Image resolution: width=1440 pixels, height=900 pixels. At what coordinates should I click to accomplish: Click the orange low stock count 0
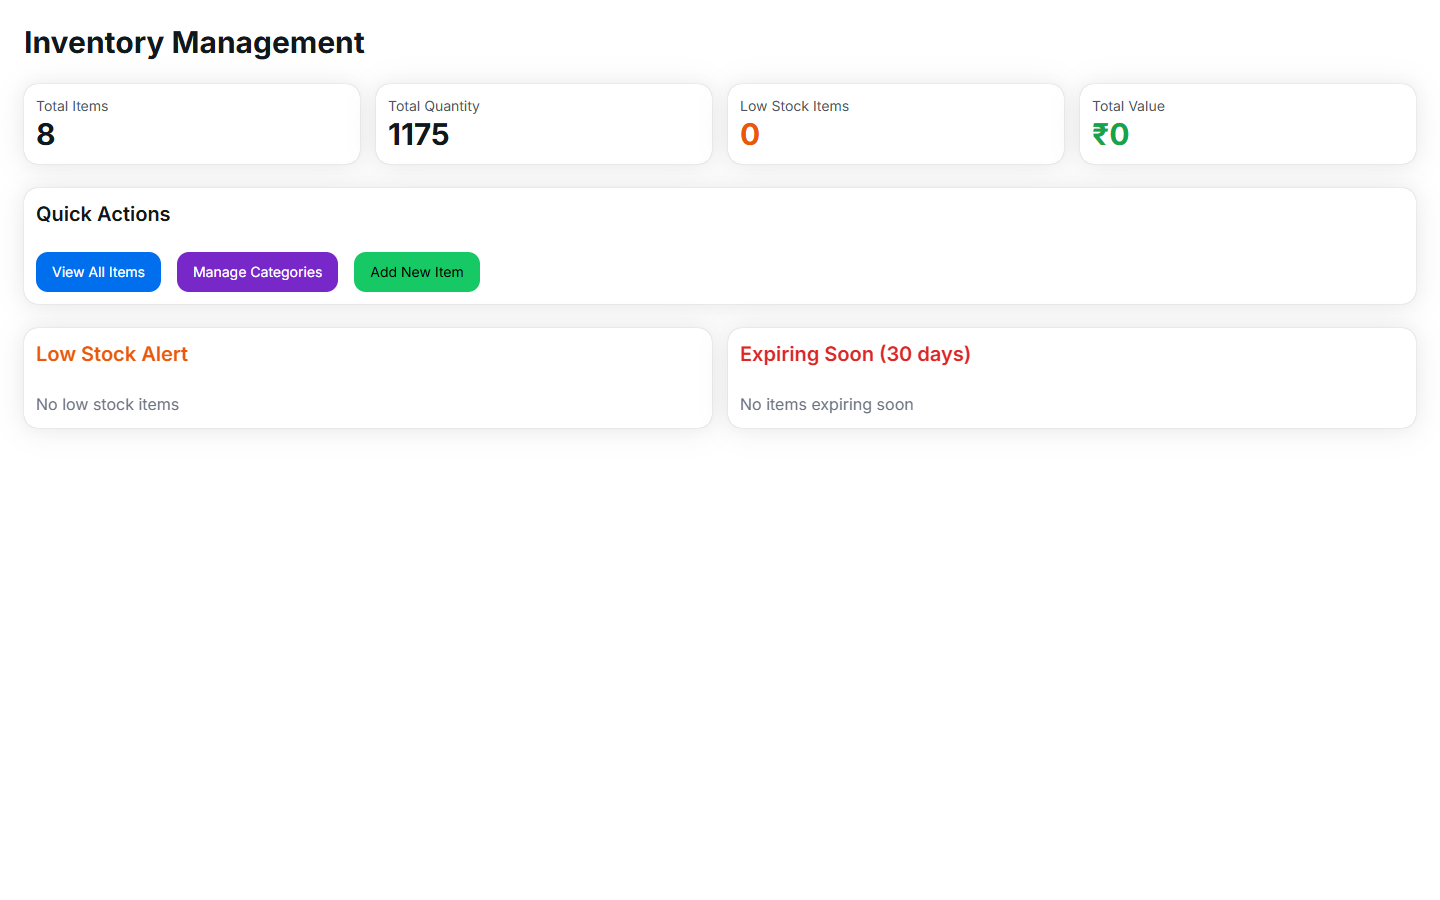tap(750, 134)
